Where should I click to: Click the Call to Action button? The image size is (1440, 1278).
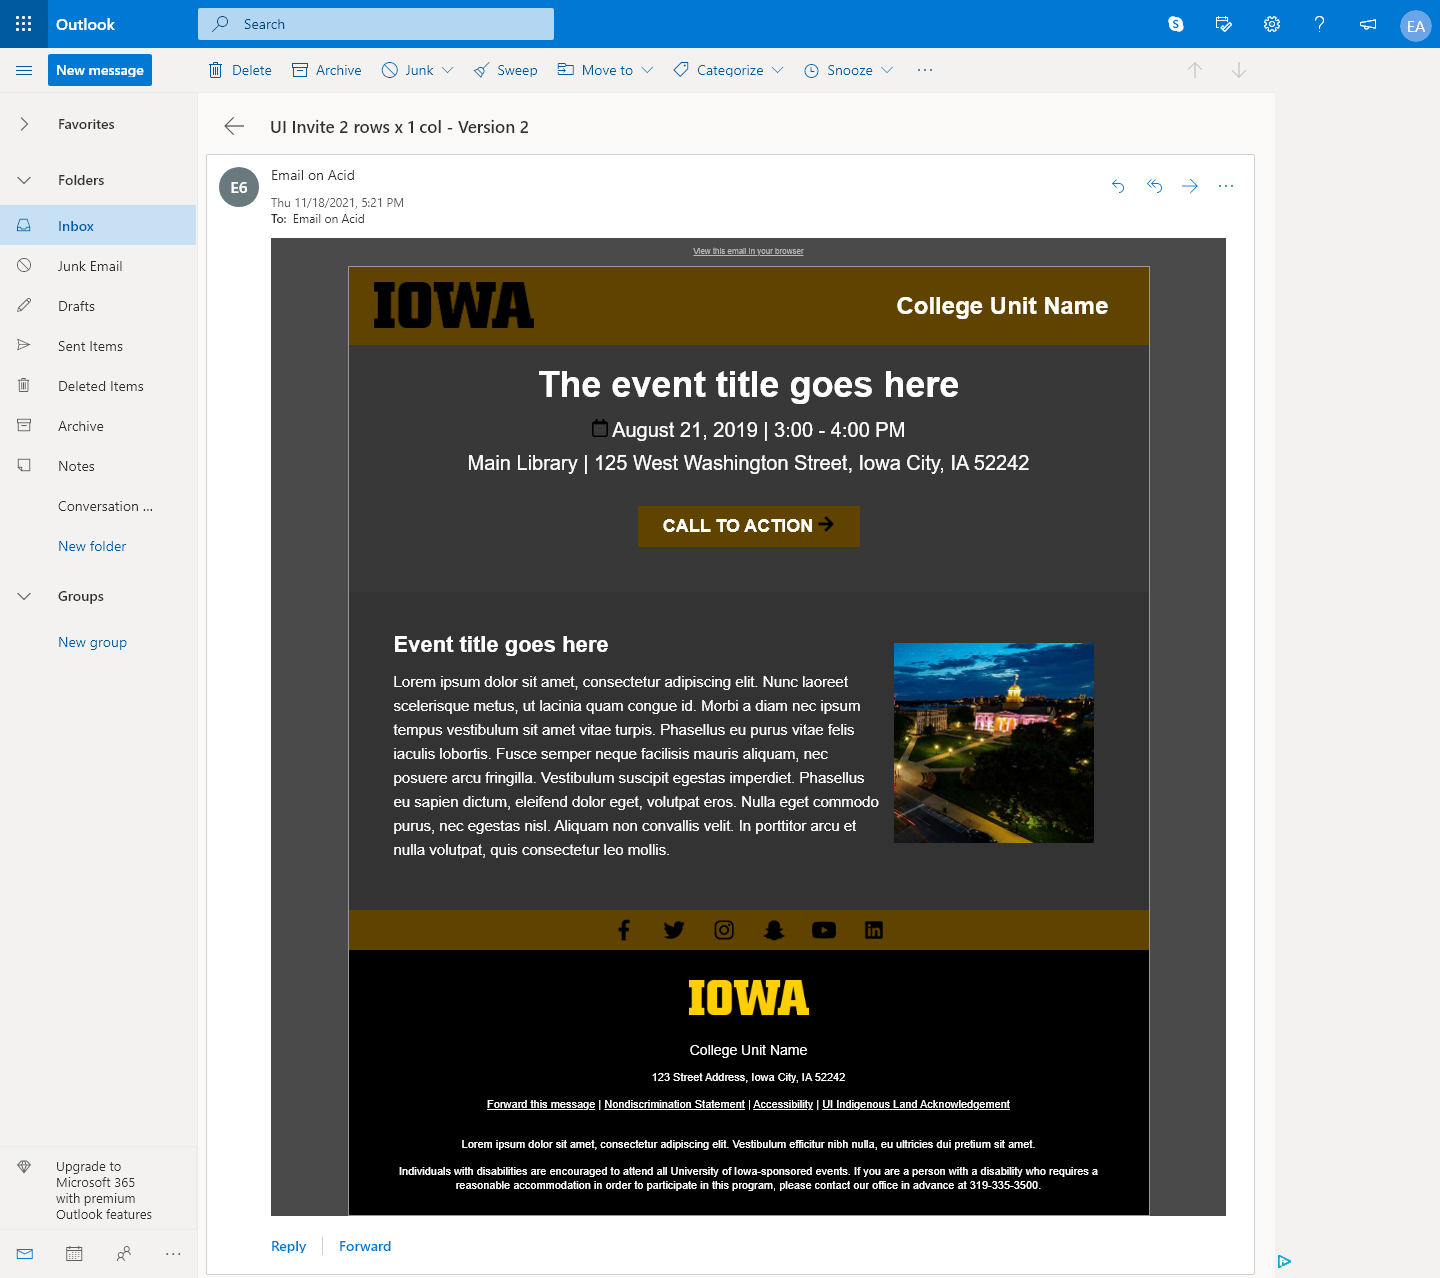[748, 526]
